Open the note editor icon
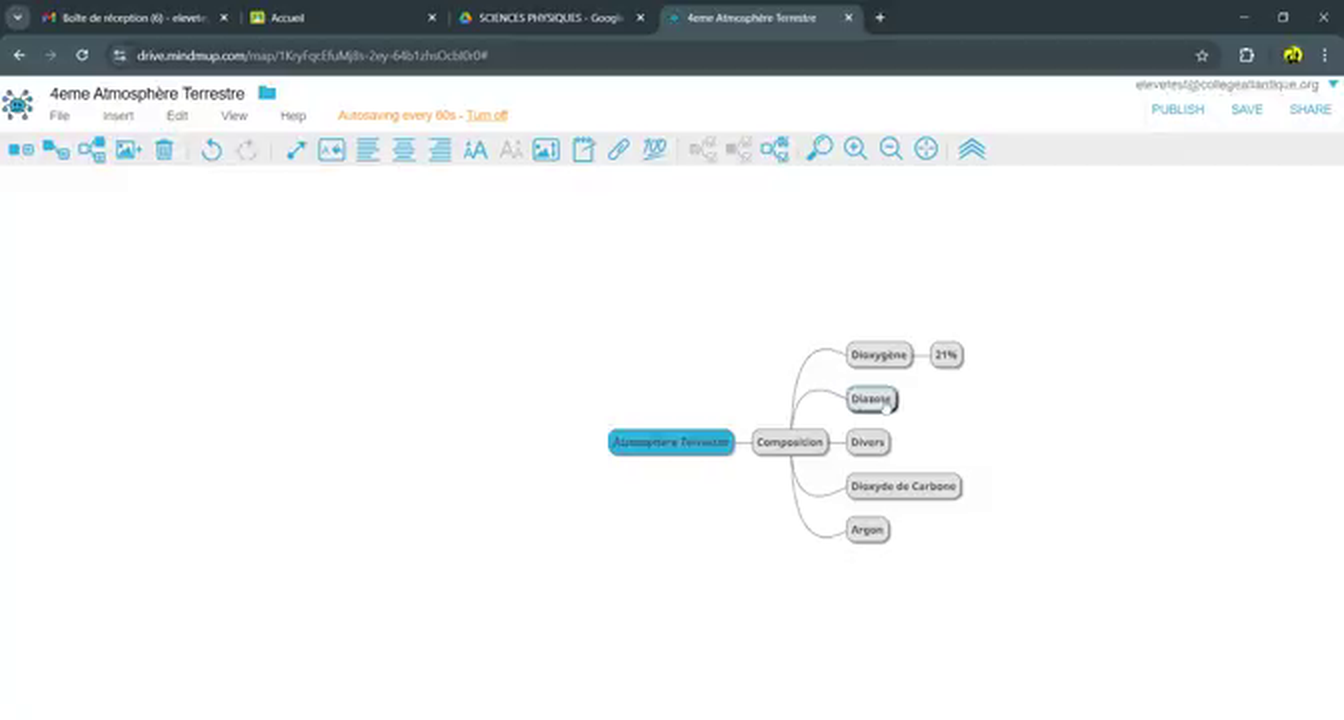This screenshot has width=1344, height=720. tap(583, 150)
